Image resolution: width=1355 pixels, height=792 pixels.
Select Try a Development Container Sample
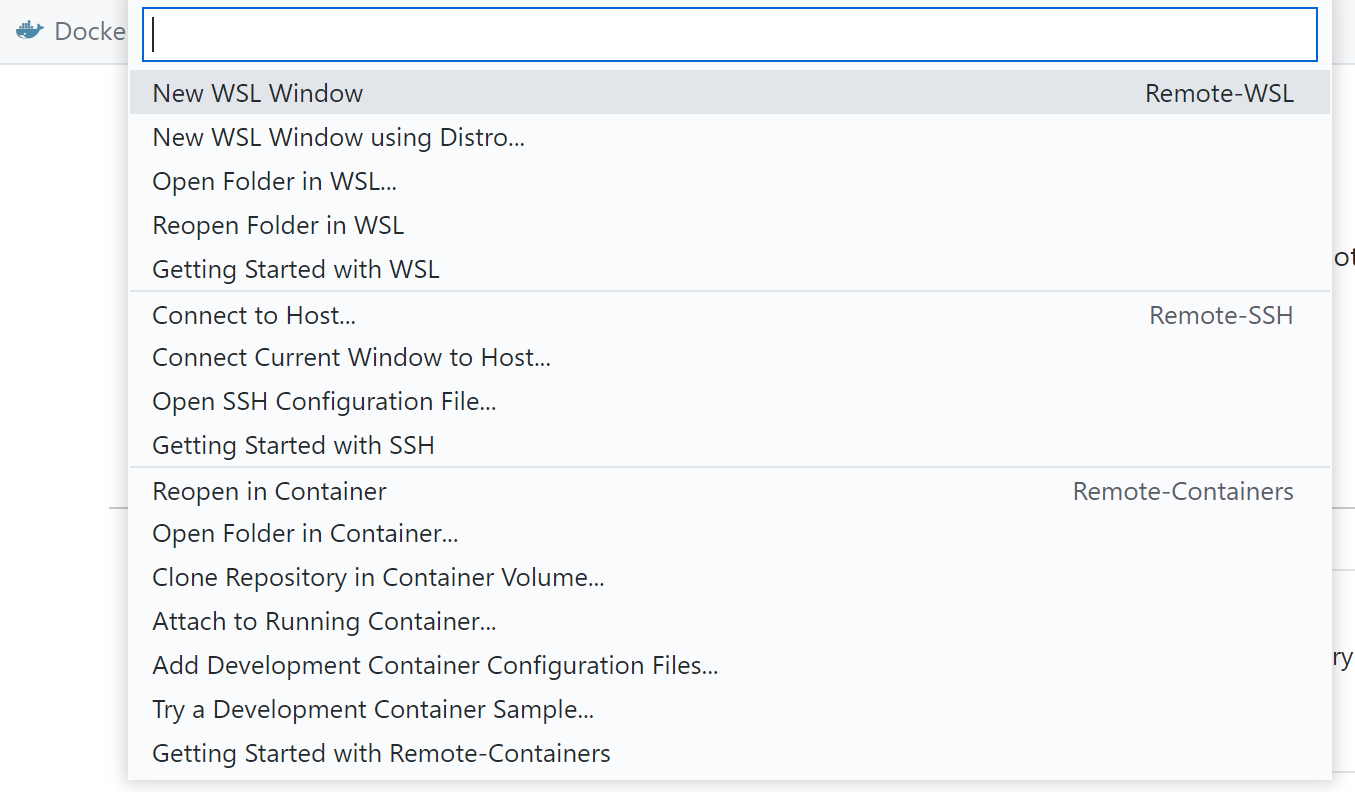pos(730,709)
